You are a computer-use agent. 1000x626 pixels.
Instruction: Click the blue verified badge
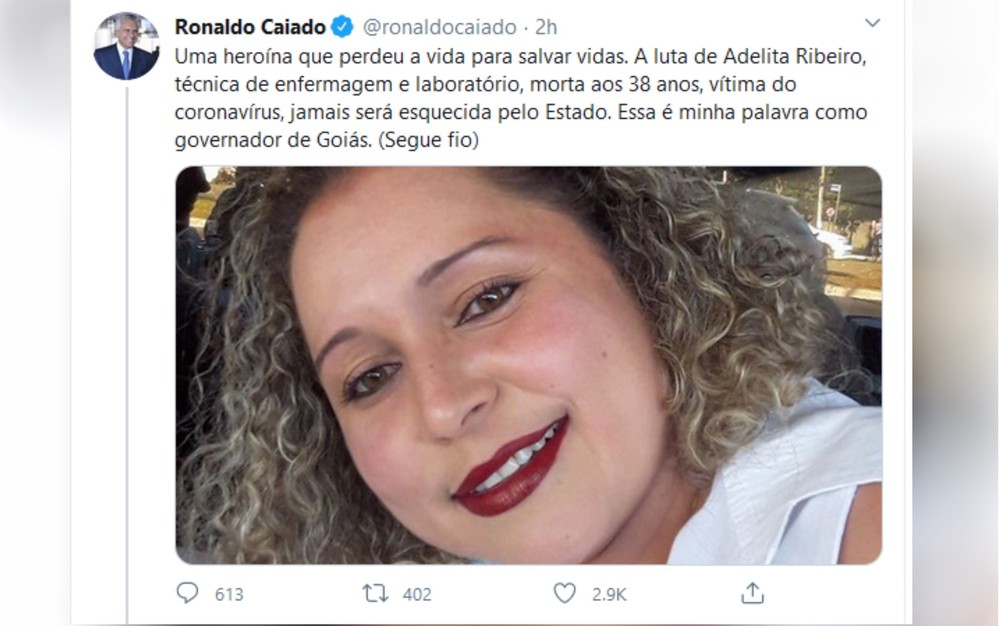coord(342,27)
